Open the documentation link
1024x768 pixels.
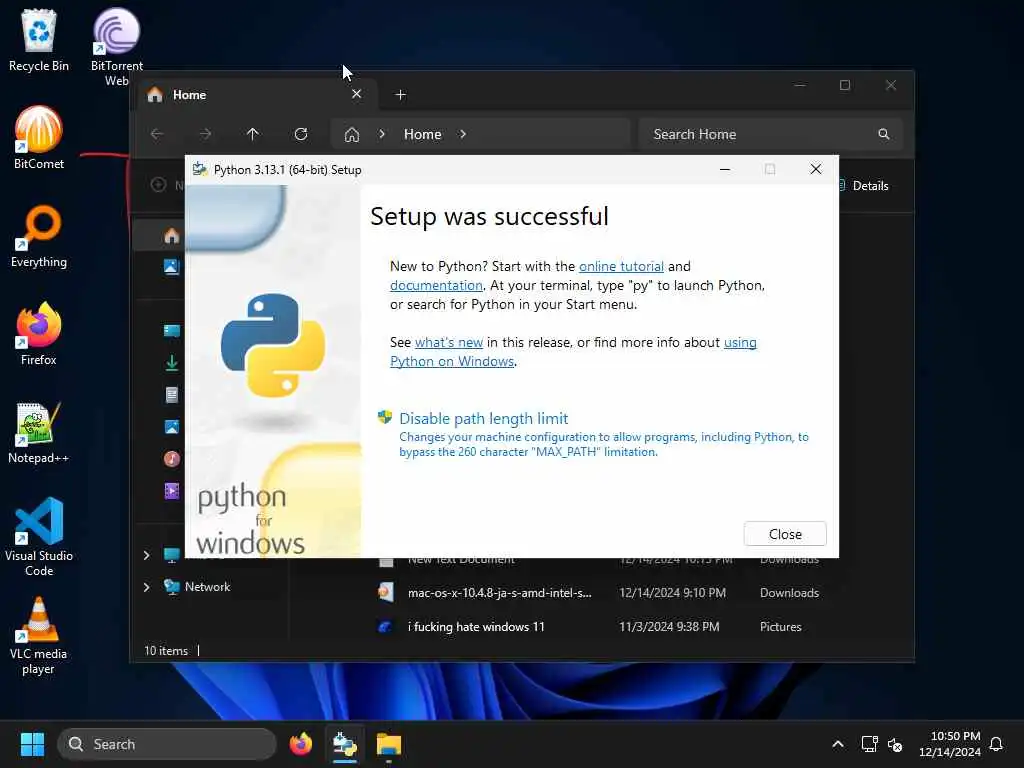(x=436, y=285)
